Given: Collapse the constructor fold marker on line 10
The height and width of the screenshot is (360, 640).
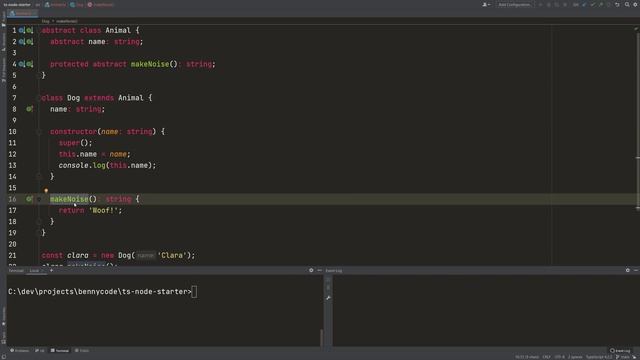Looking at the screenshot, I should pos(39,132).
